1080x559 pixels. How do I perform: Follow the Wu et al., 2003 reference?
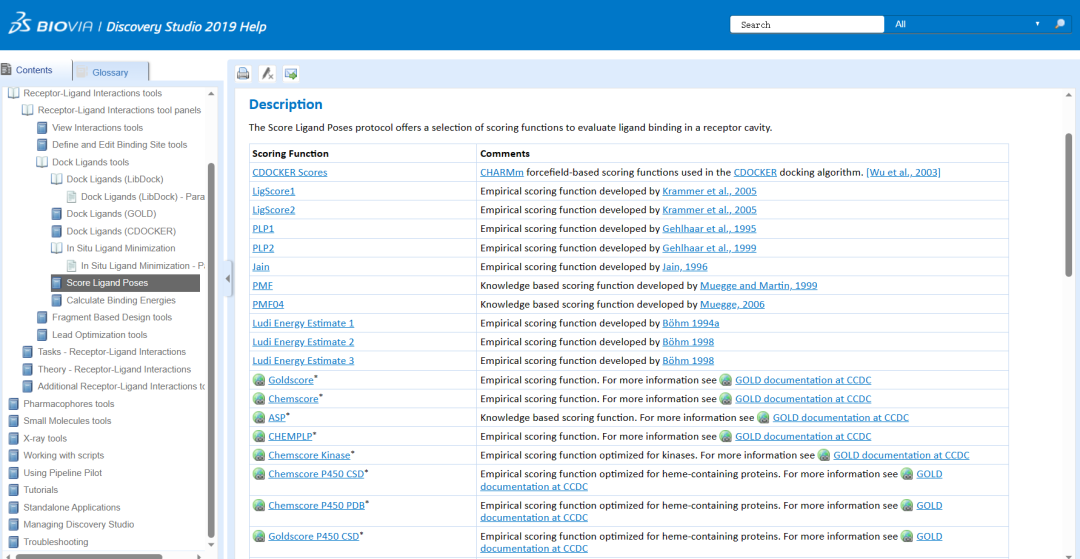click(x=903, y=173)
